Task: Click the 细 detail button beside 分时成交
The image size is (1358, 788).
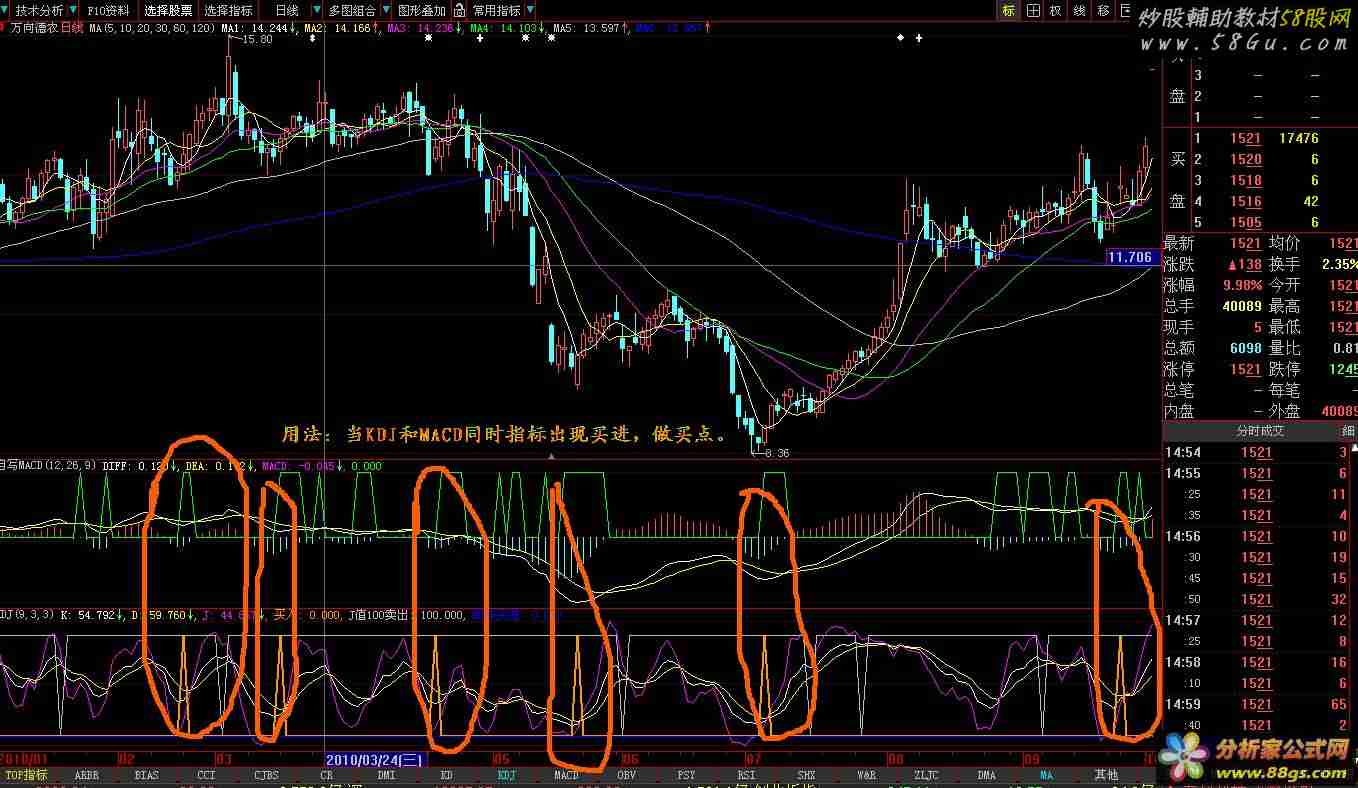Action: click(x=1347, y=431)
